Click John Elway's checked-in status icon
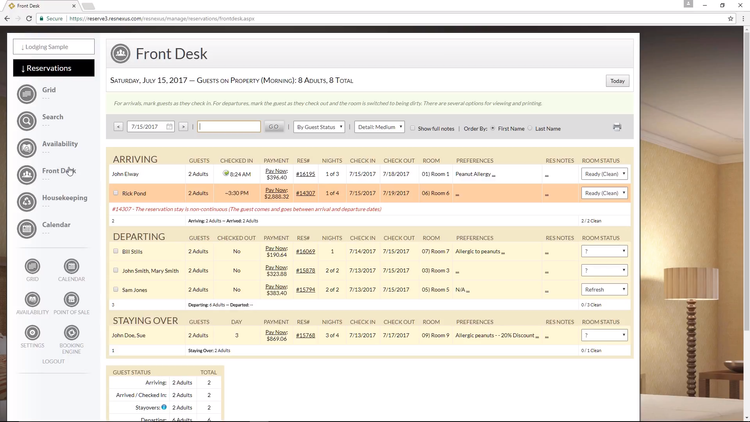 226,173
